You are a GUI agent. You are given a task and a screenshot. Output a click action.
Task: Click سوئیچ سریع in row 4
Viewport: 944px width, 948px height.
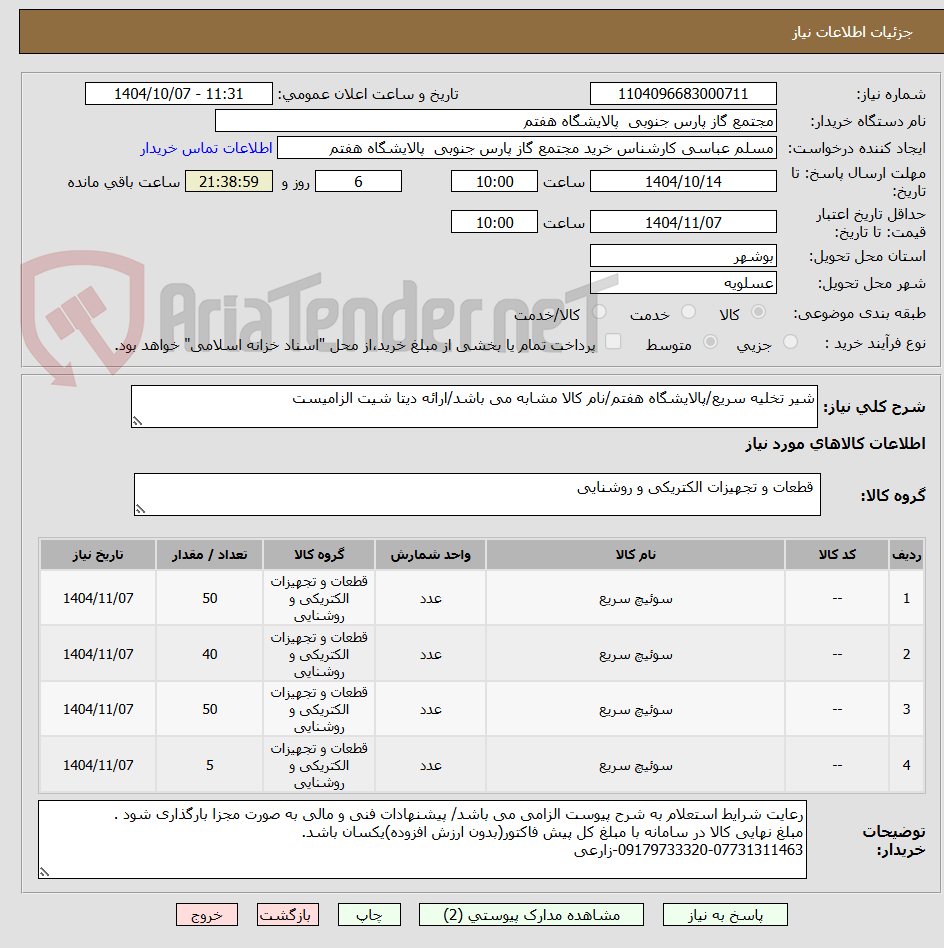coord(636,765)
